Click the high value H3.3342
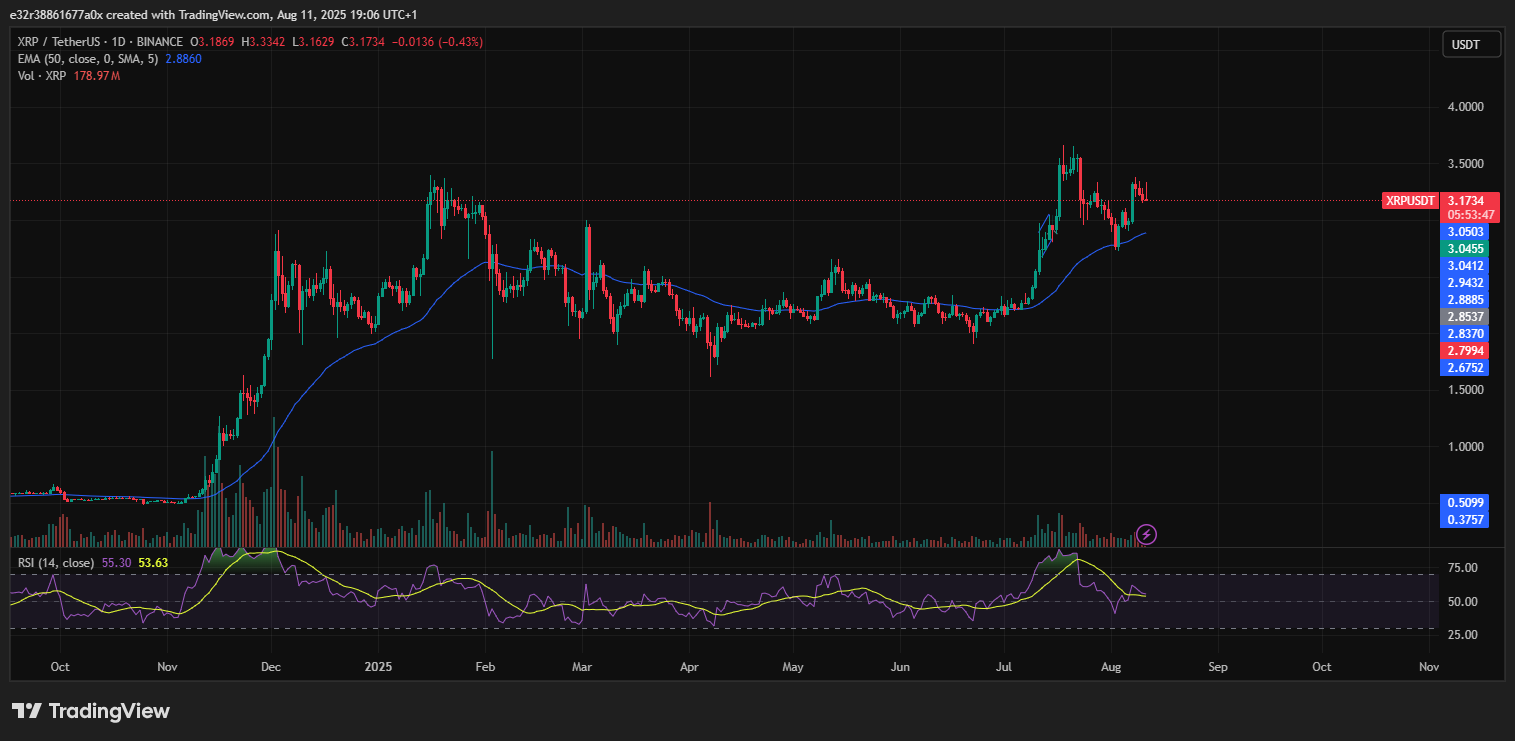Viewport: 1515px width, 741px height. point(264,42)
